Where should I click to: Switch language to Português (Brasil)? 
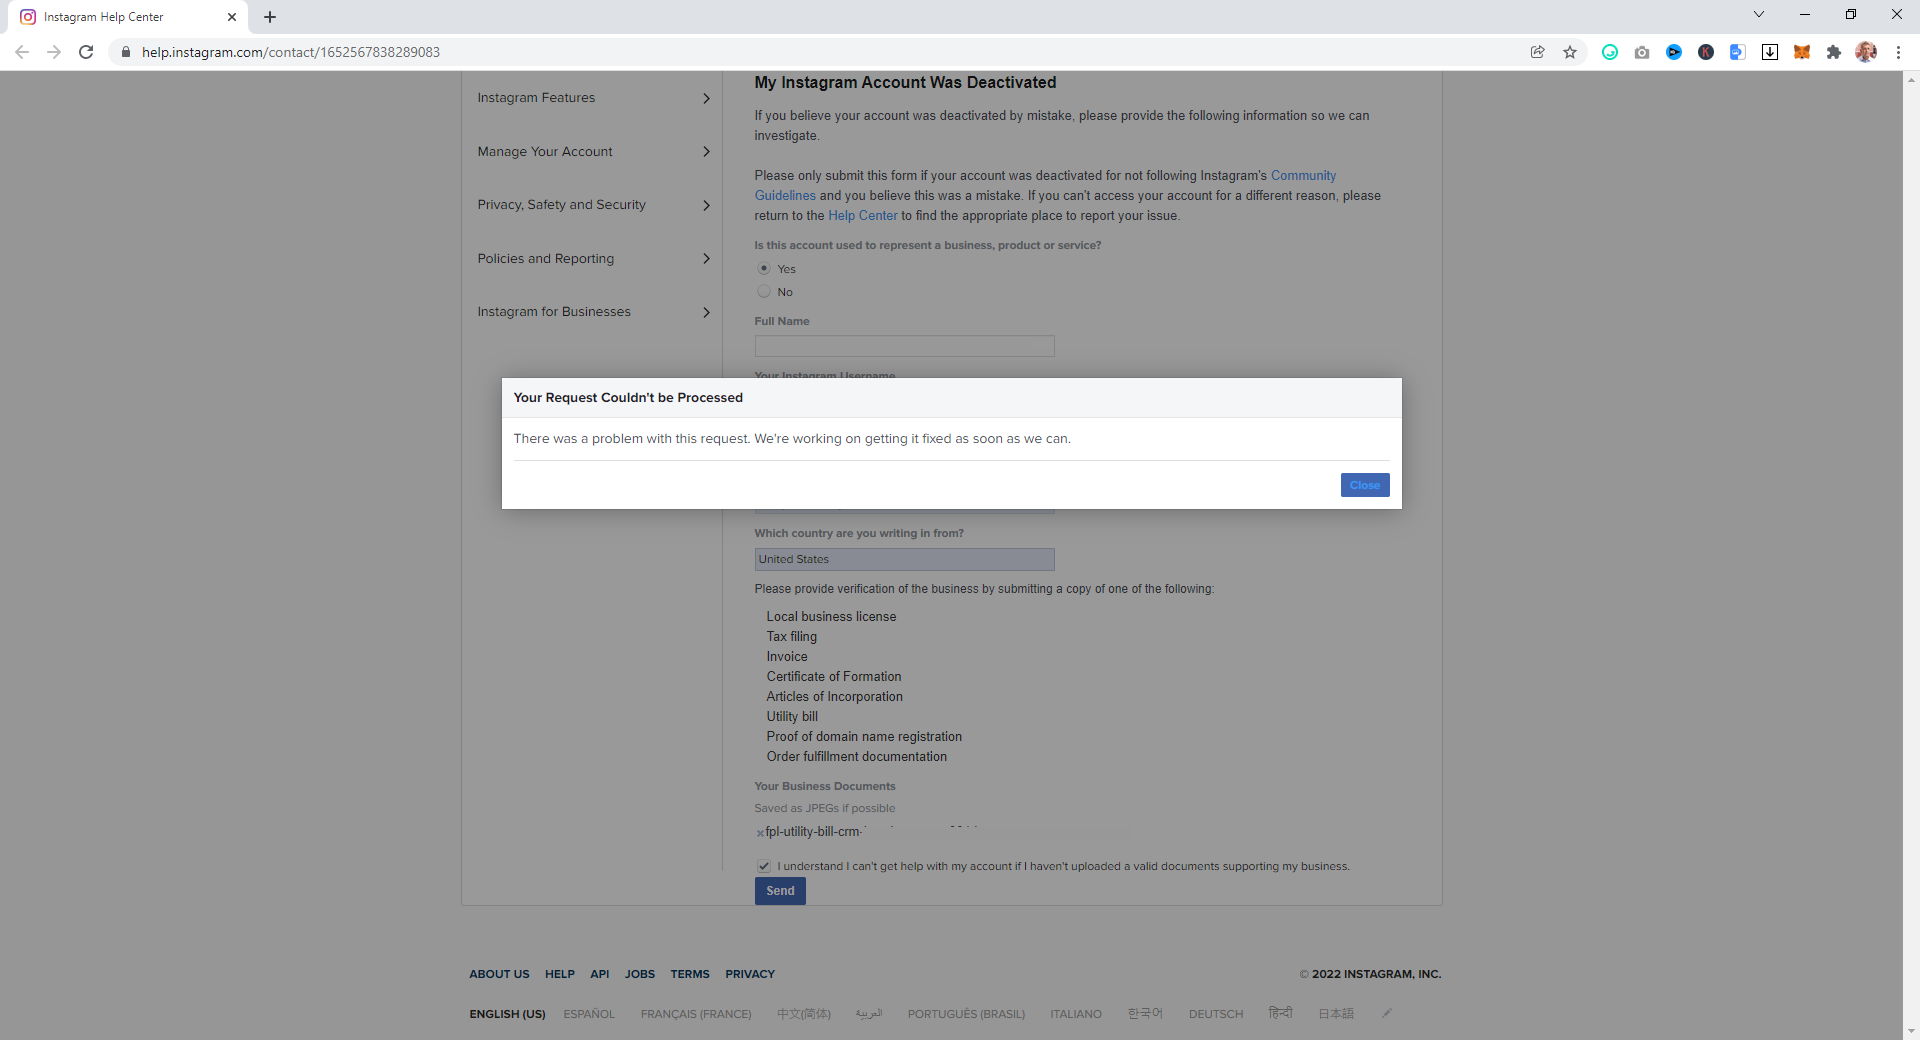[x=966, y=1014]
